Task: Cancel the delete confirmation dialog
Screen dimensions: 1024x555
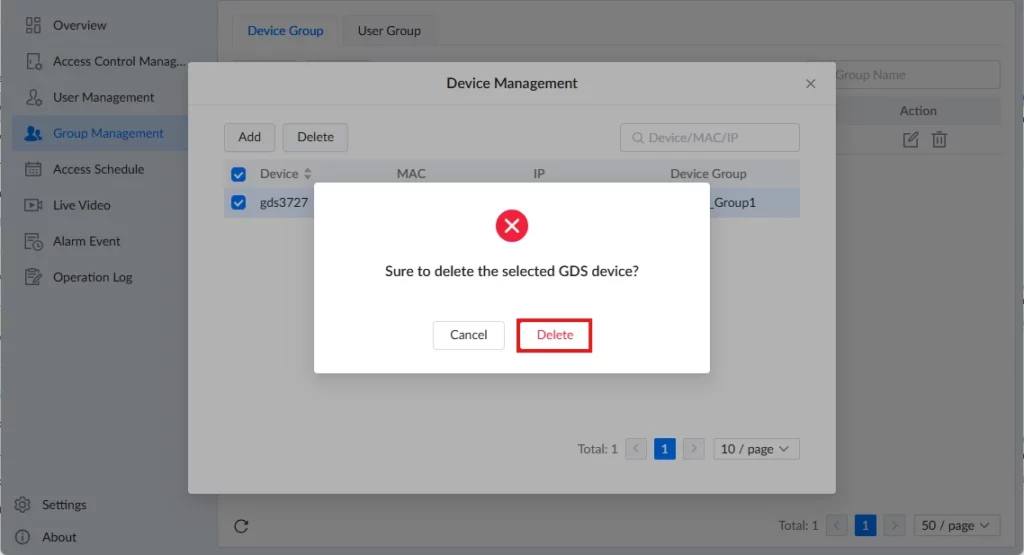Action: [x=468, y=335]
